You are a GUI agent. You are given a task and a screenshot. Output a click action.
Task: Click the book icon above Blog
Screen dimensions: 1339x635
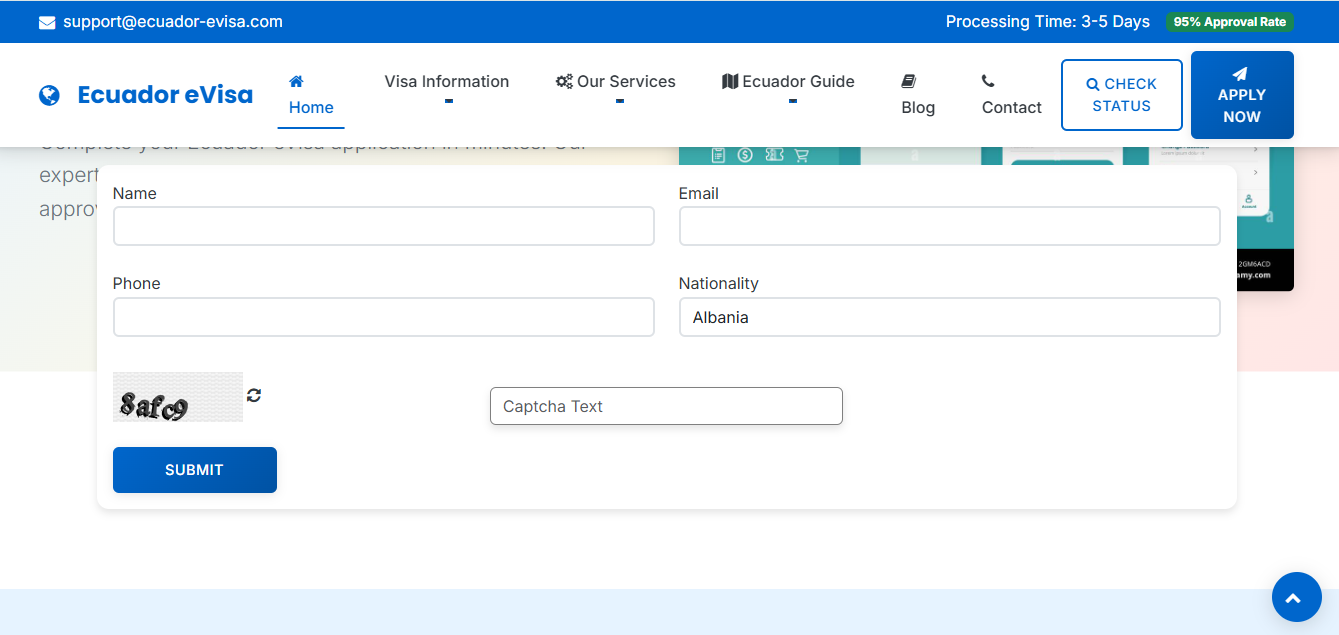pyautogui.click(x=908, y=81)
